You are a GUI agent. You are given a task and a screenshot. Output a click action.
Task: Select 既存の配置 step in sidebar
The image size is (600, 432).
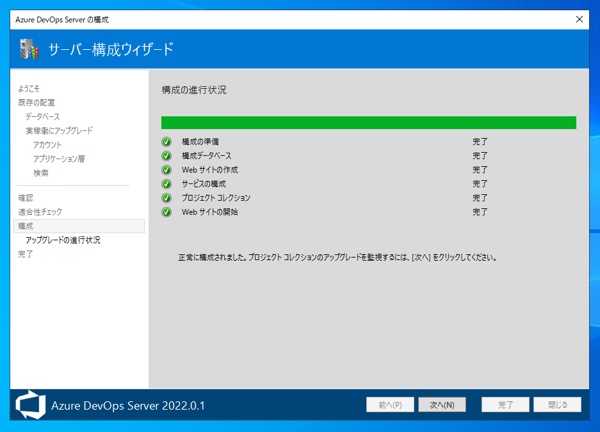tap(36, 103)
